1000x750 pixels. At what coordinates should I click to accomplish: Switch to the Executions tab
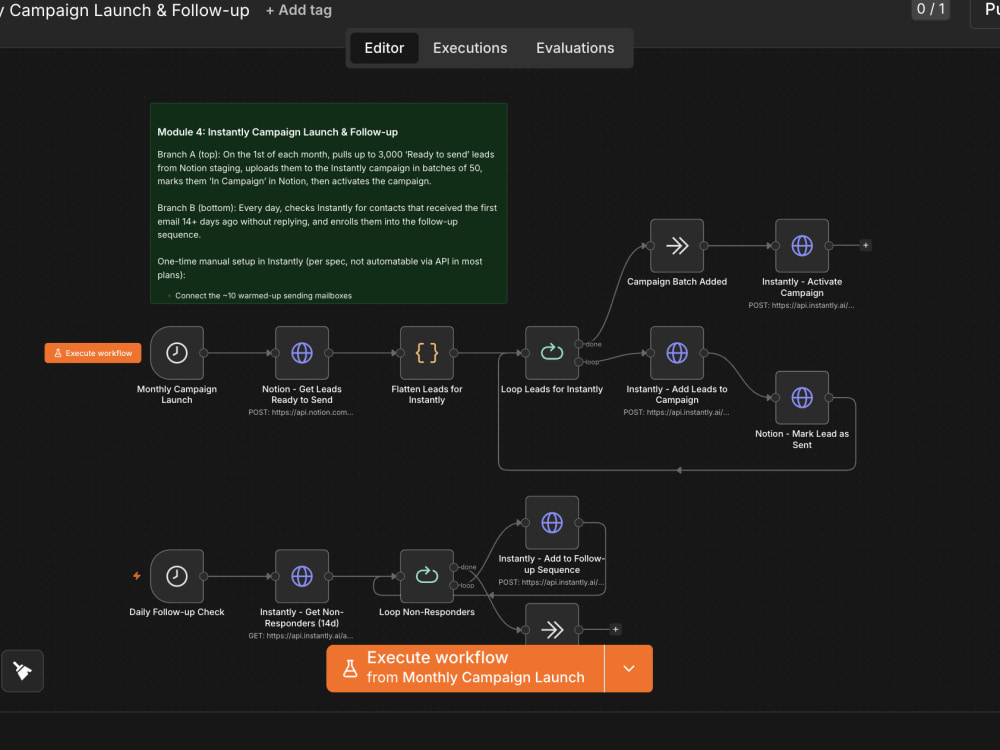click(470, 48)
